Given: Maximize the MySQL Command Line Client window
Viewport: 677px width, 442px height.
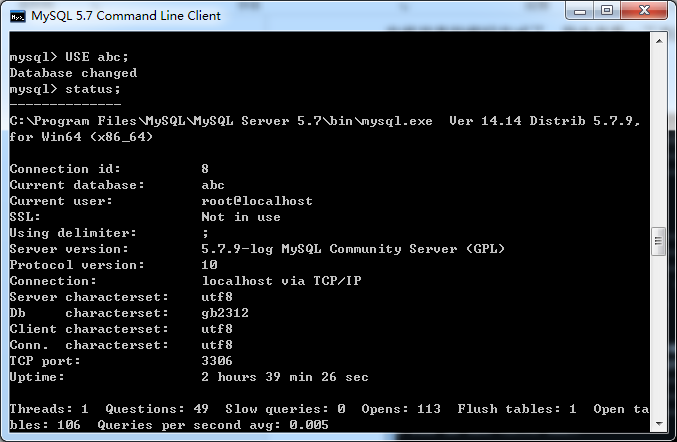Looking at the screenshot, I should point(607,11).
